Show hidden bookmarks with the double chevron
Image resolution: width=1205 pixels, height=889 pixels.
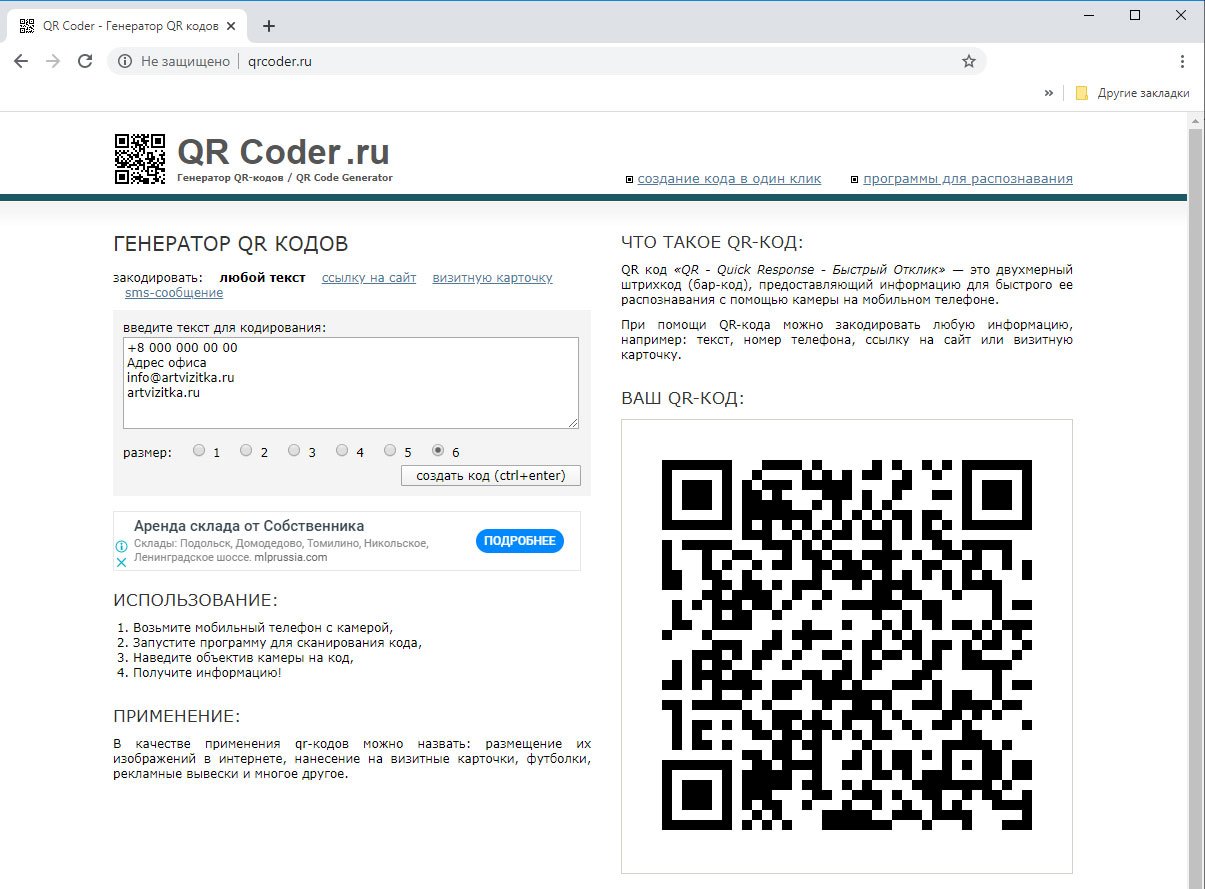1049,93
